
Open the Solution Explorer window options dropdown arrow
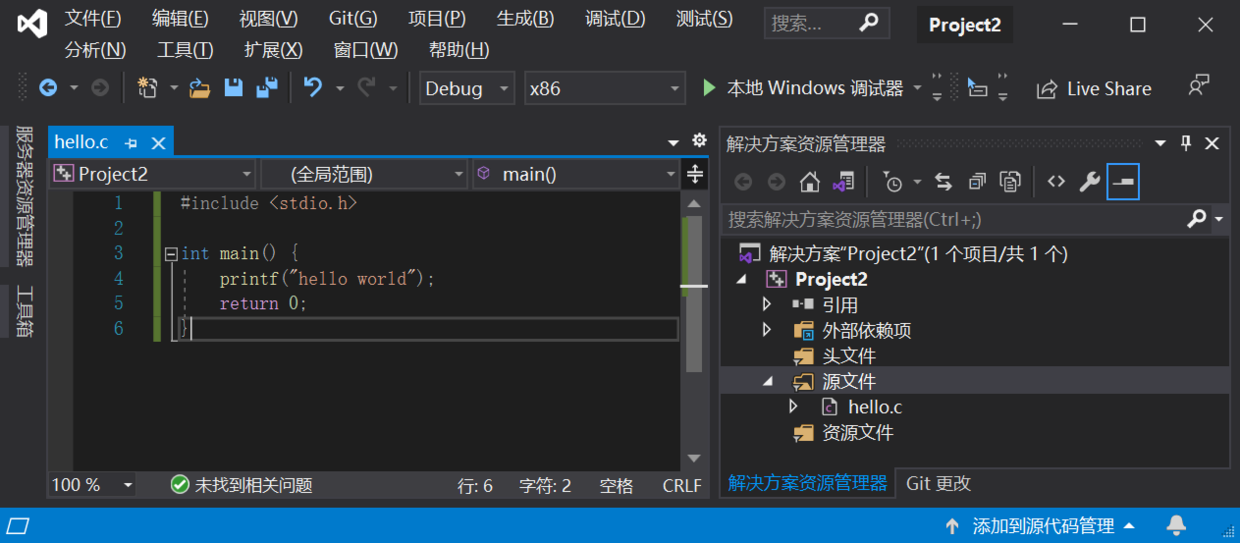point(1160,144)
